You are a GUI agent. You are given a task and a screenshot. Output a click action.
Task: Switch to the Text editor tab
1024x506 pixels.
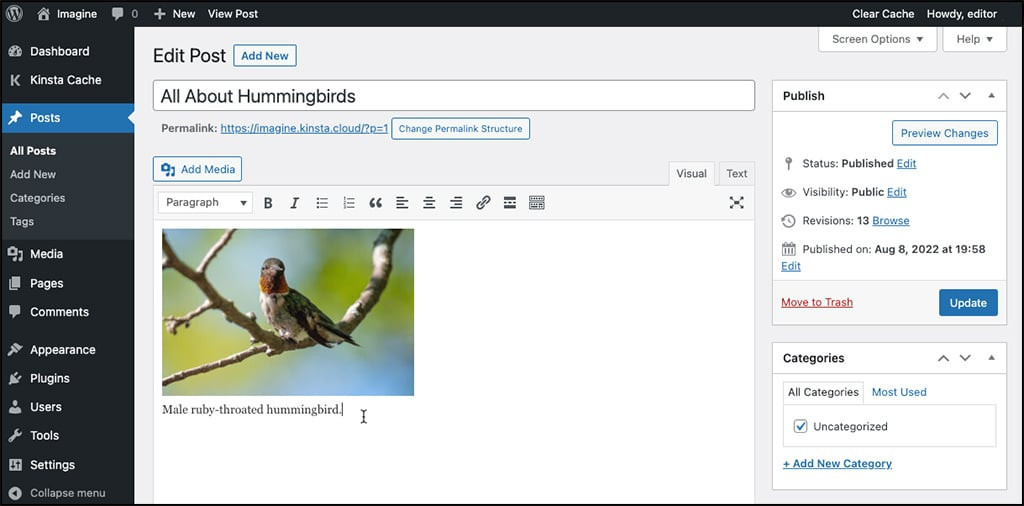coord(737,173)
